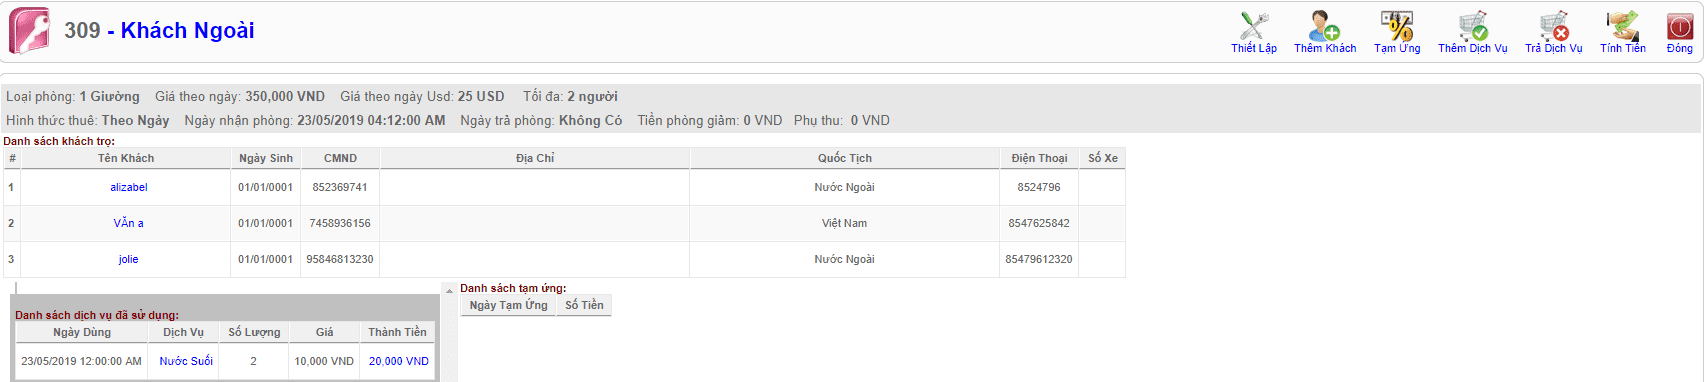The width and height of the screenshot is (1705, 382).
Task: Open guest Văn a link
Action: coord(128,223)
